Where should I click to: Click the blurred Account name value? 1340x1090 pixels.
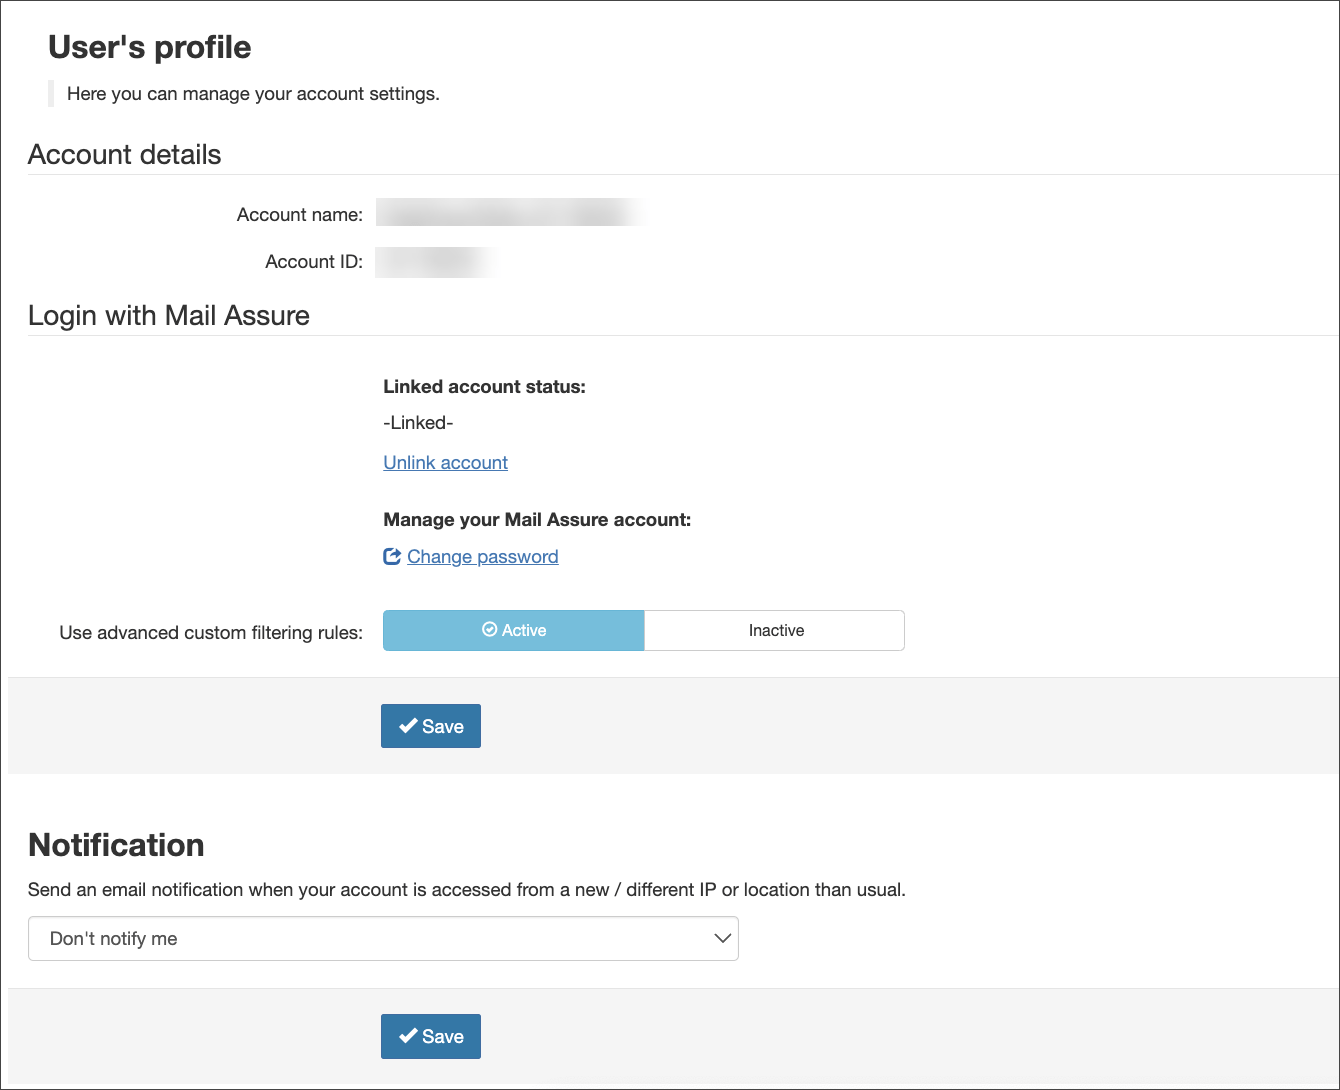coord(510,213)
